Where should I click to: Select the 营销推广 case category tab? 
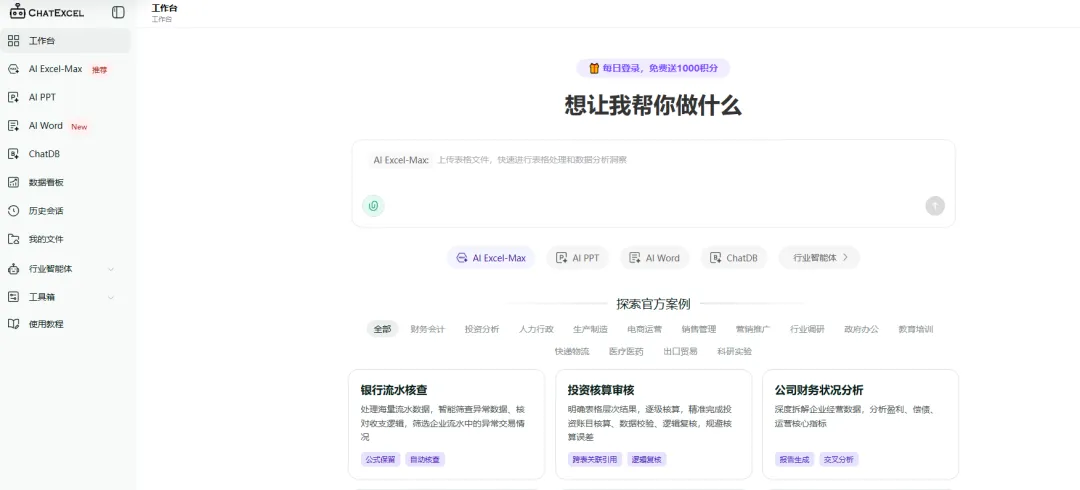pyautogui.click(x=753, y=329)
